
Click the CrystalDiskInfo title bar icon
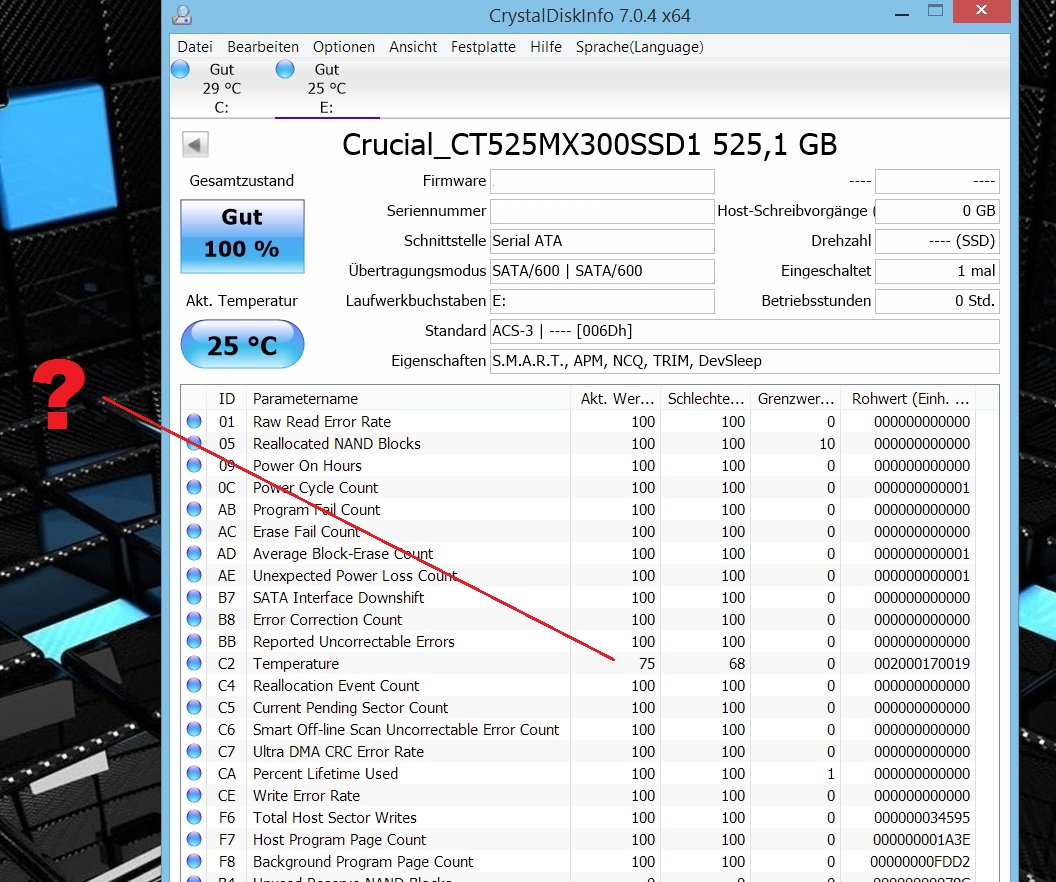coord(182,15)
